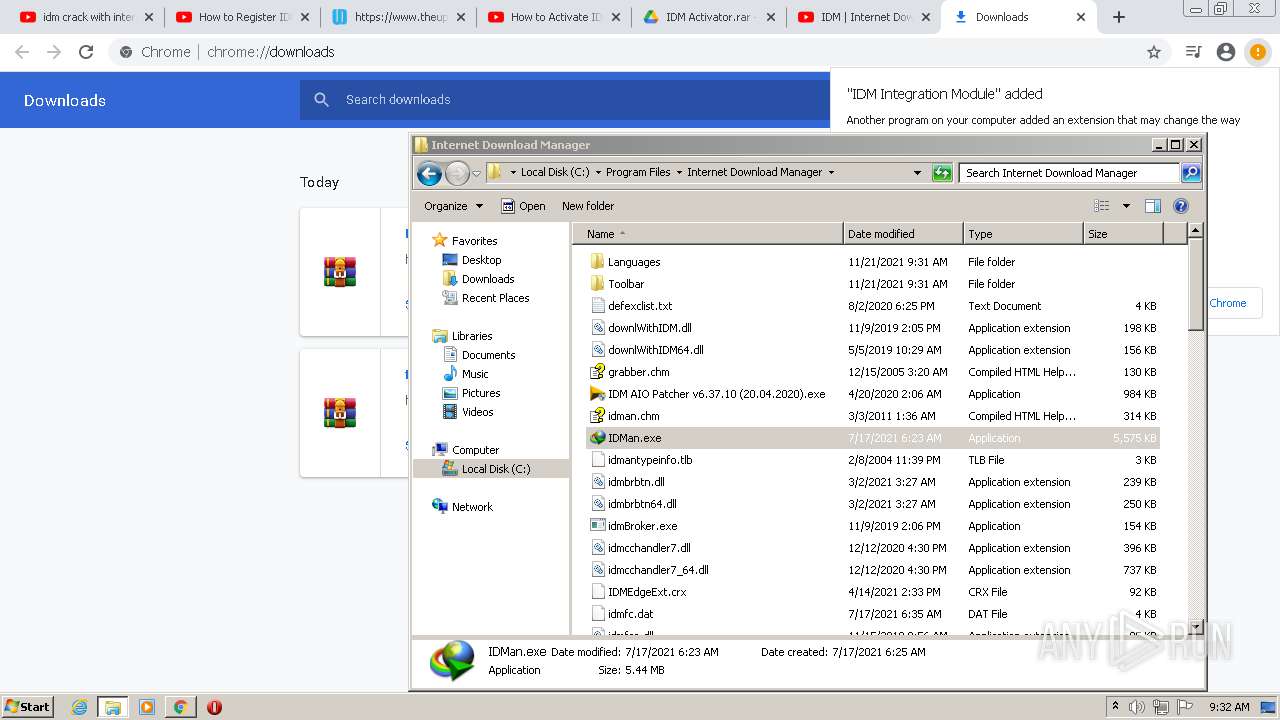Toggle the preview pane icon

[1153, 206]
